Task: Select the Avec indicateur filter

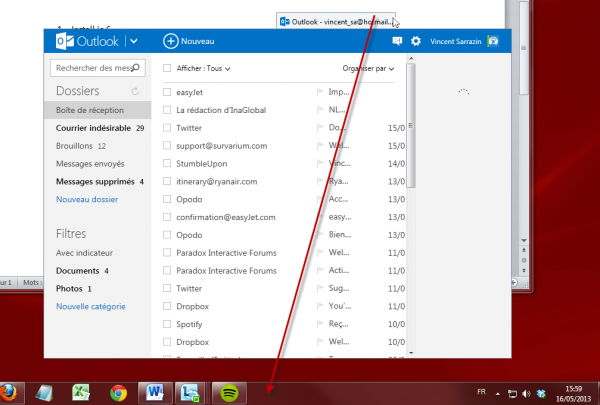Action: pyautogui.click(x=84, y=253)
